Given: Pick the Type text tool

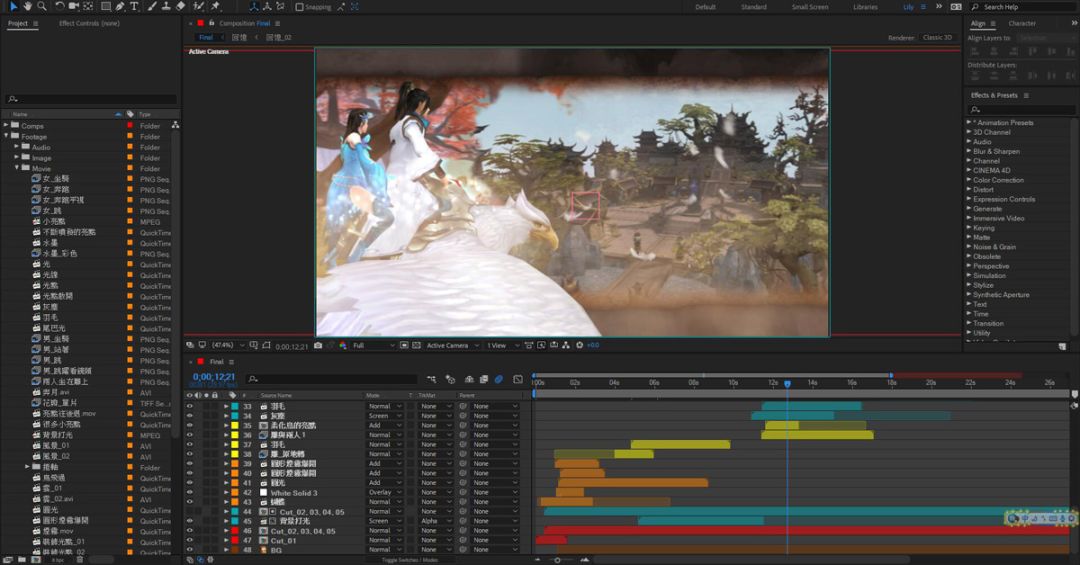Looking at the screenshot, I should [134, 6].
